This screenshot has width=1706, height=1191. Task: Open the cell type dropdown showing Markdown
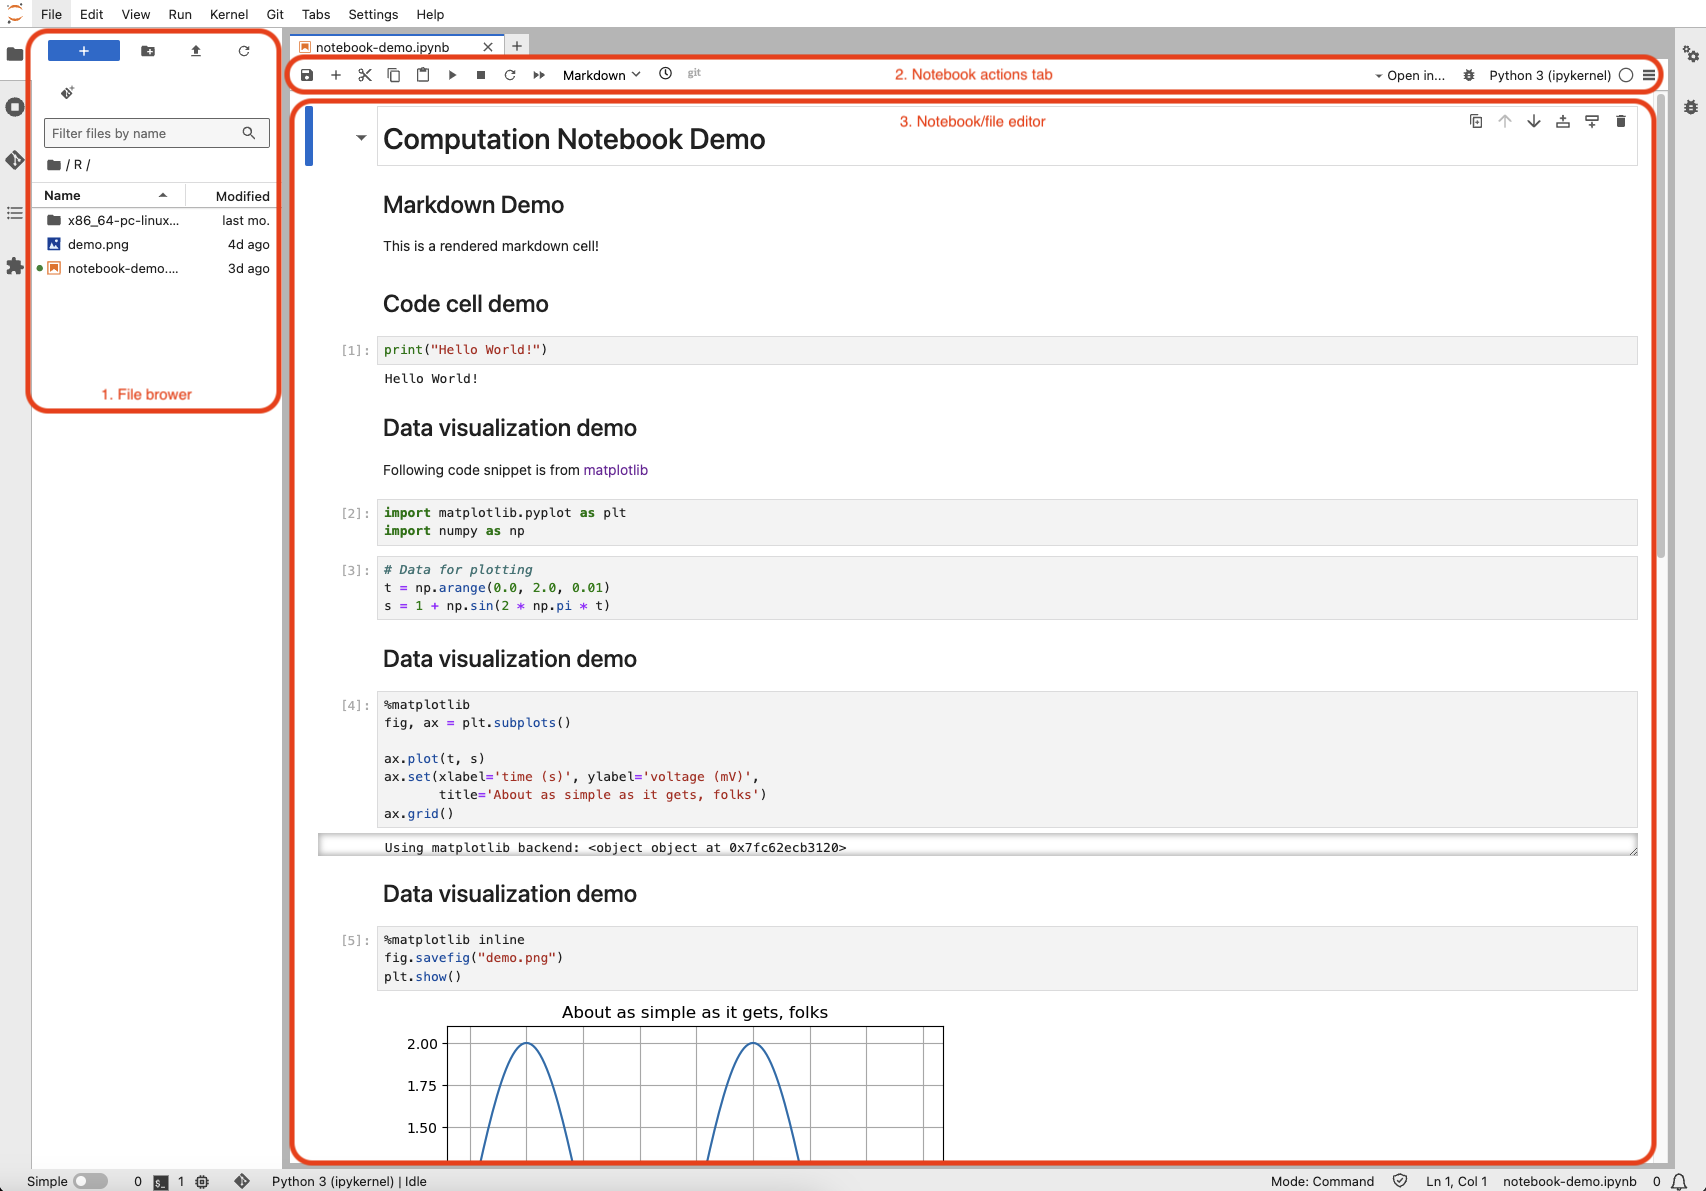coord(601,75)
